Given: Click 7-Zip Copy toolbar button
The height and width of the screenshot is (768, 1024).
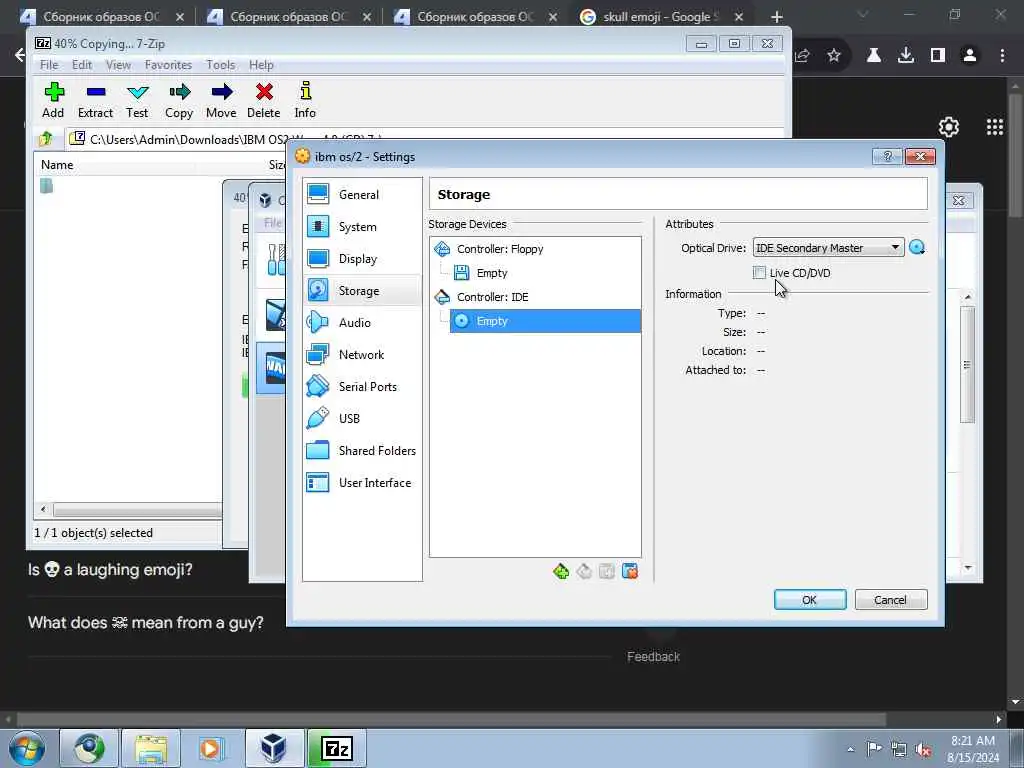Looking at the screenshot, I should pos(179,101).
